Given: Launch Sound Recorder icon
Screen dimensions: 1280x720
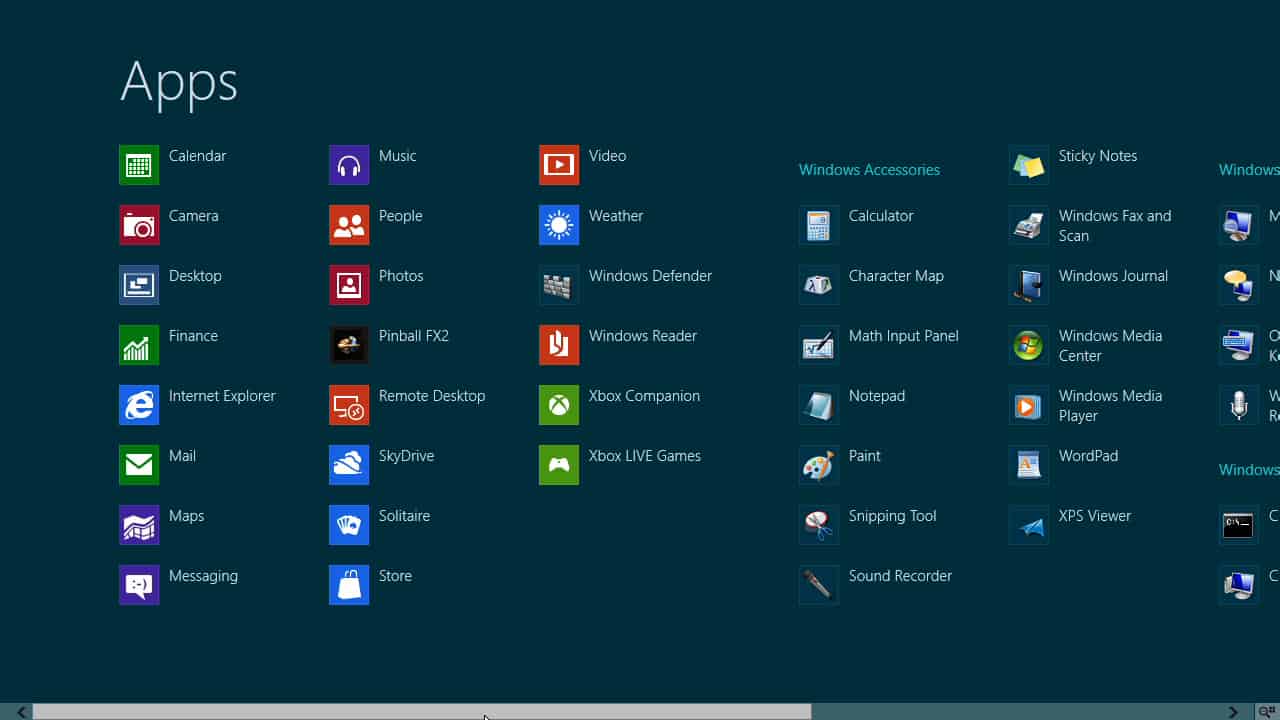Looking at the screenshot, I should coord(819,585).
